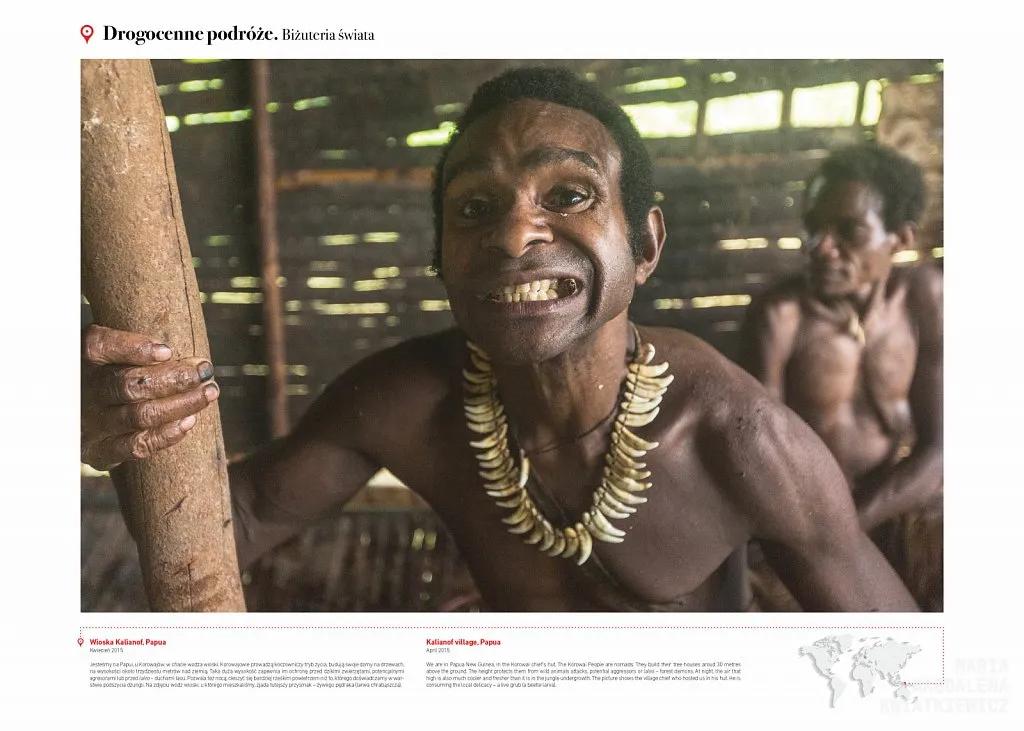Click the April 2015 date label
The height and width of the screenshot is (731, 1024).
[438, 651]
